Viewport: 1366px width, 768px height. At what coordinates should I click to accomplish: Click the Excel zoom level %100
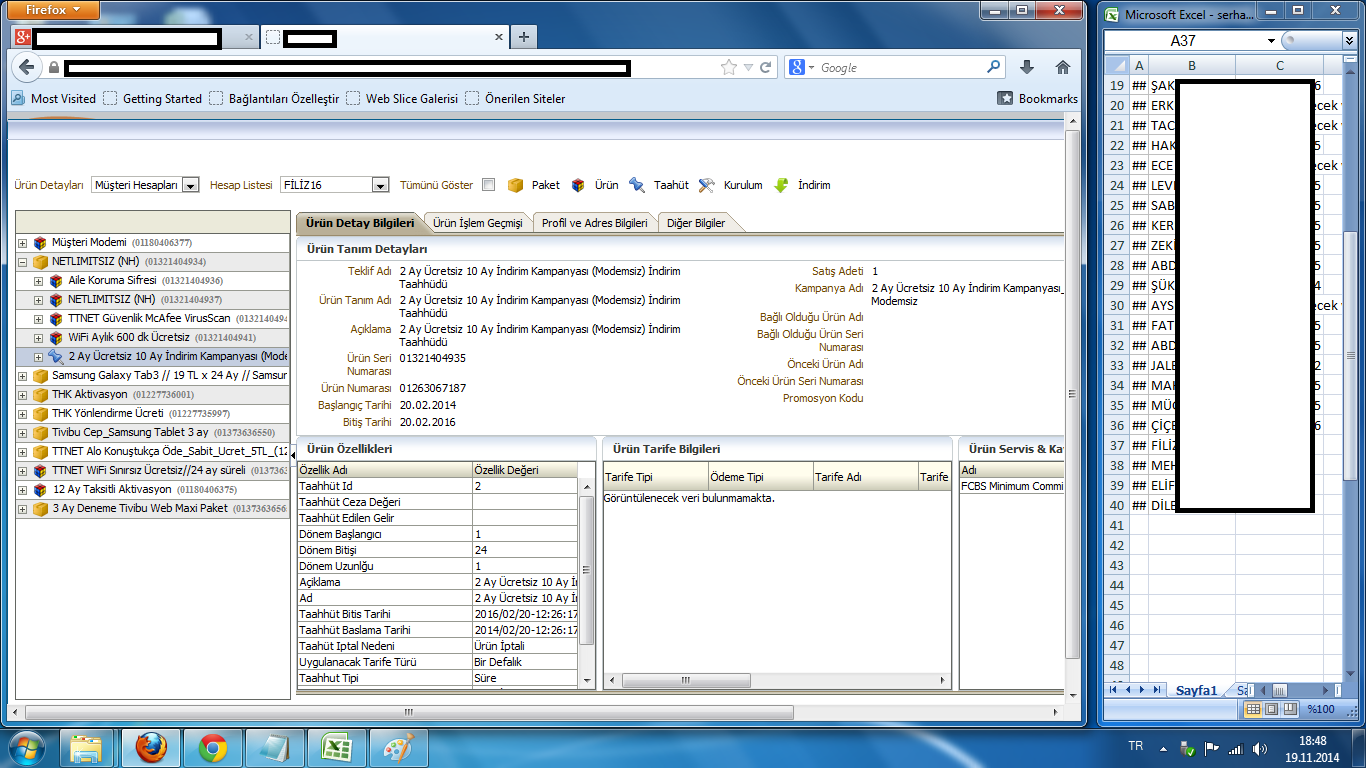click(x=1321, y=710)
